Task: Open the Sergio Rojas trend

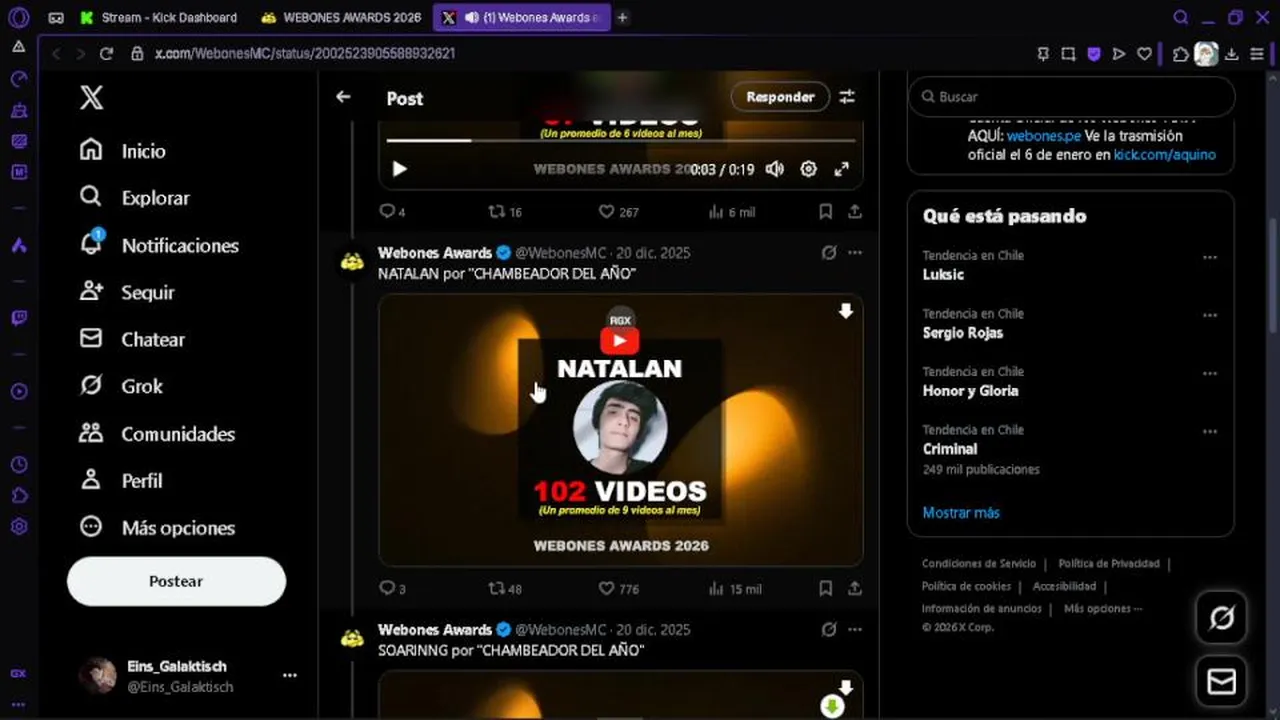Action: point(962,332)
